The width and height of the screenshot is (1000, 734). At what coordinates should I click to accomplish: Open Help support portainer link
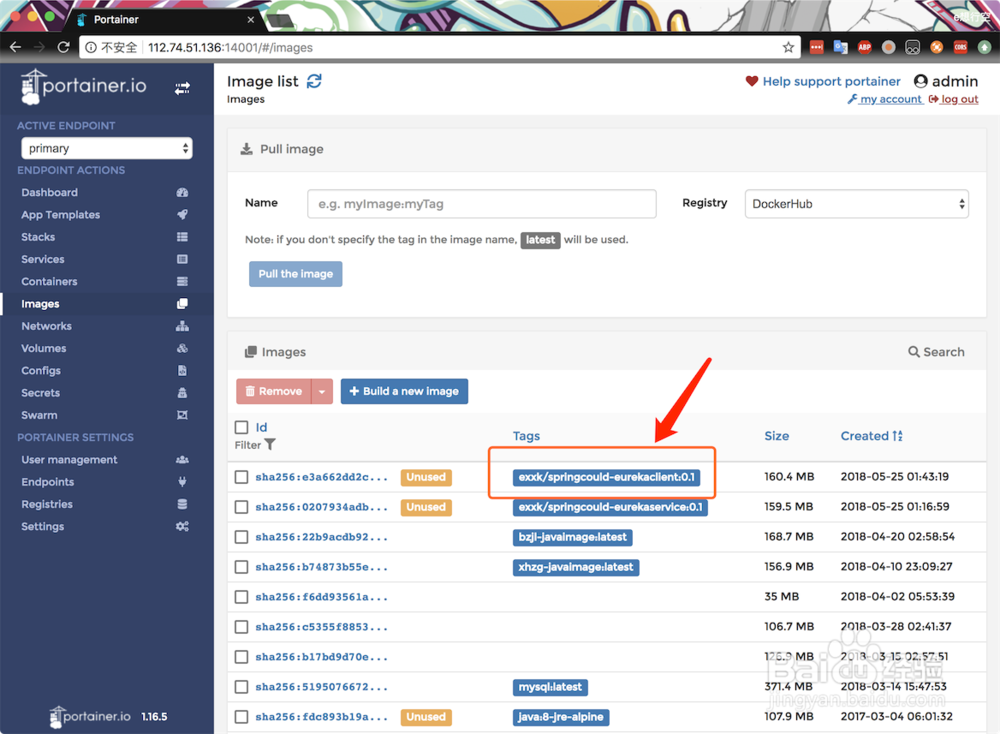[832, 82]
